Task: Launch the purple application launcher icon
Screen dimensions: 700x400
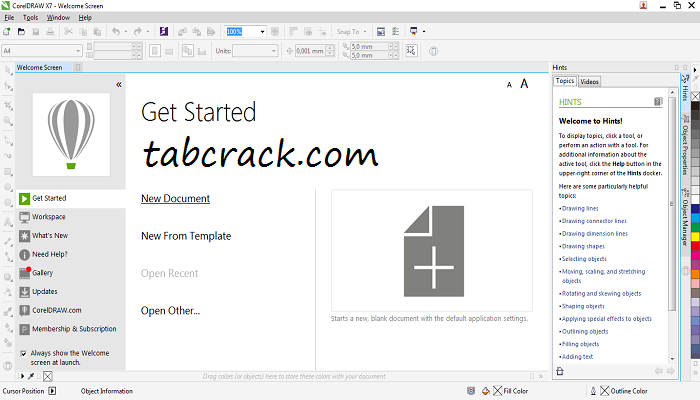Action: (x=164, y=31)
